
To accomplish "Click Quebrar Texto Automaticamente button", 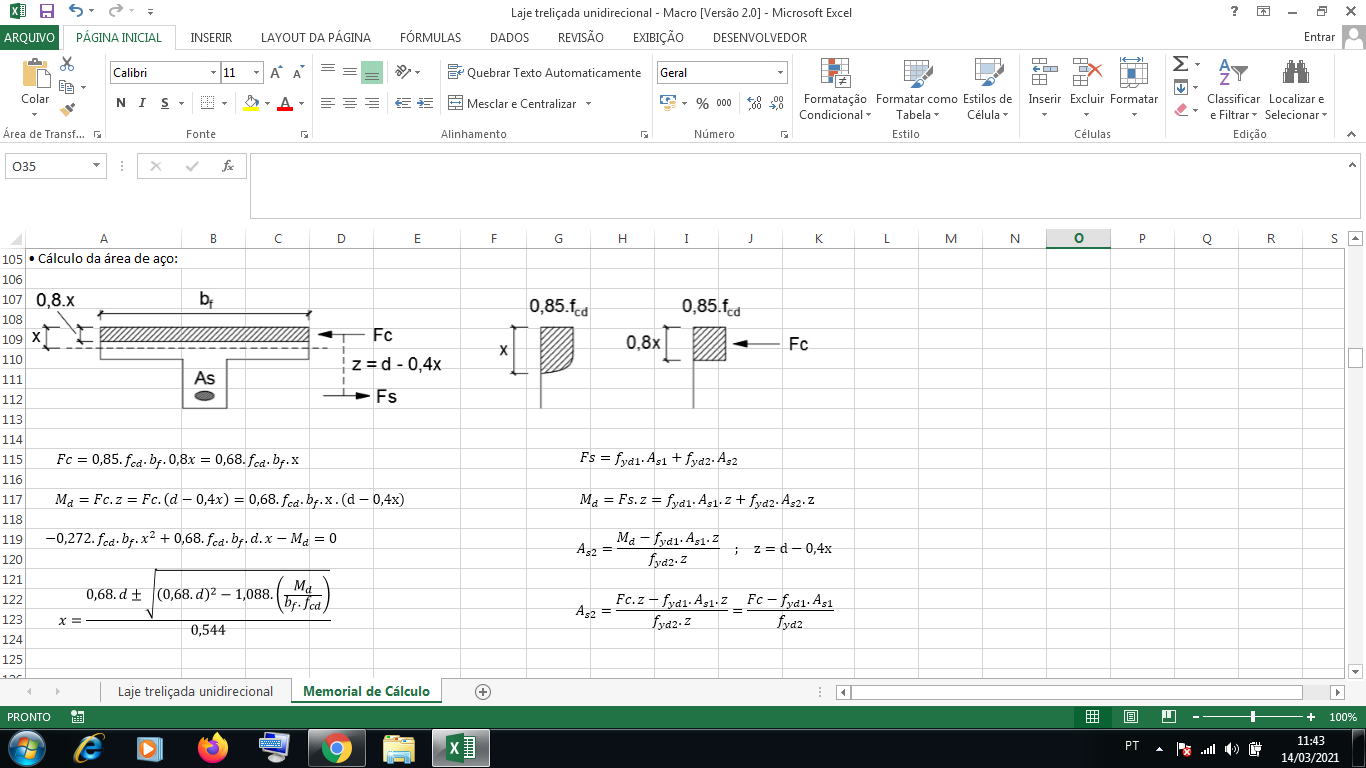I will 545,72.
